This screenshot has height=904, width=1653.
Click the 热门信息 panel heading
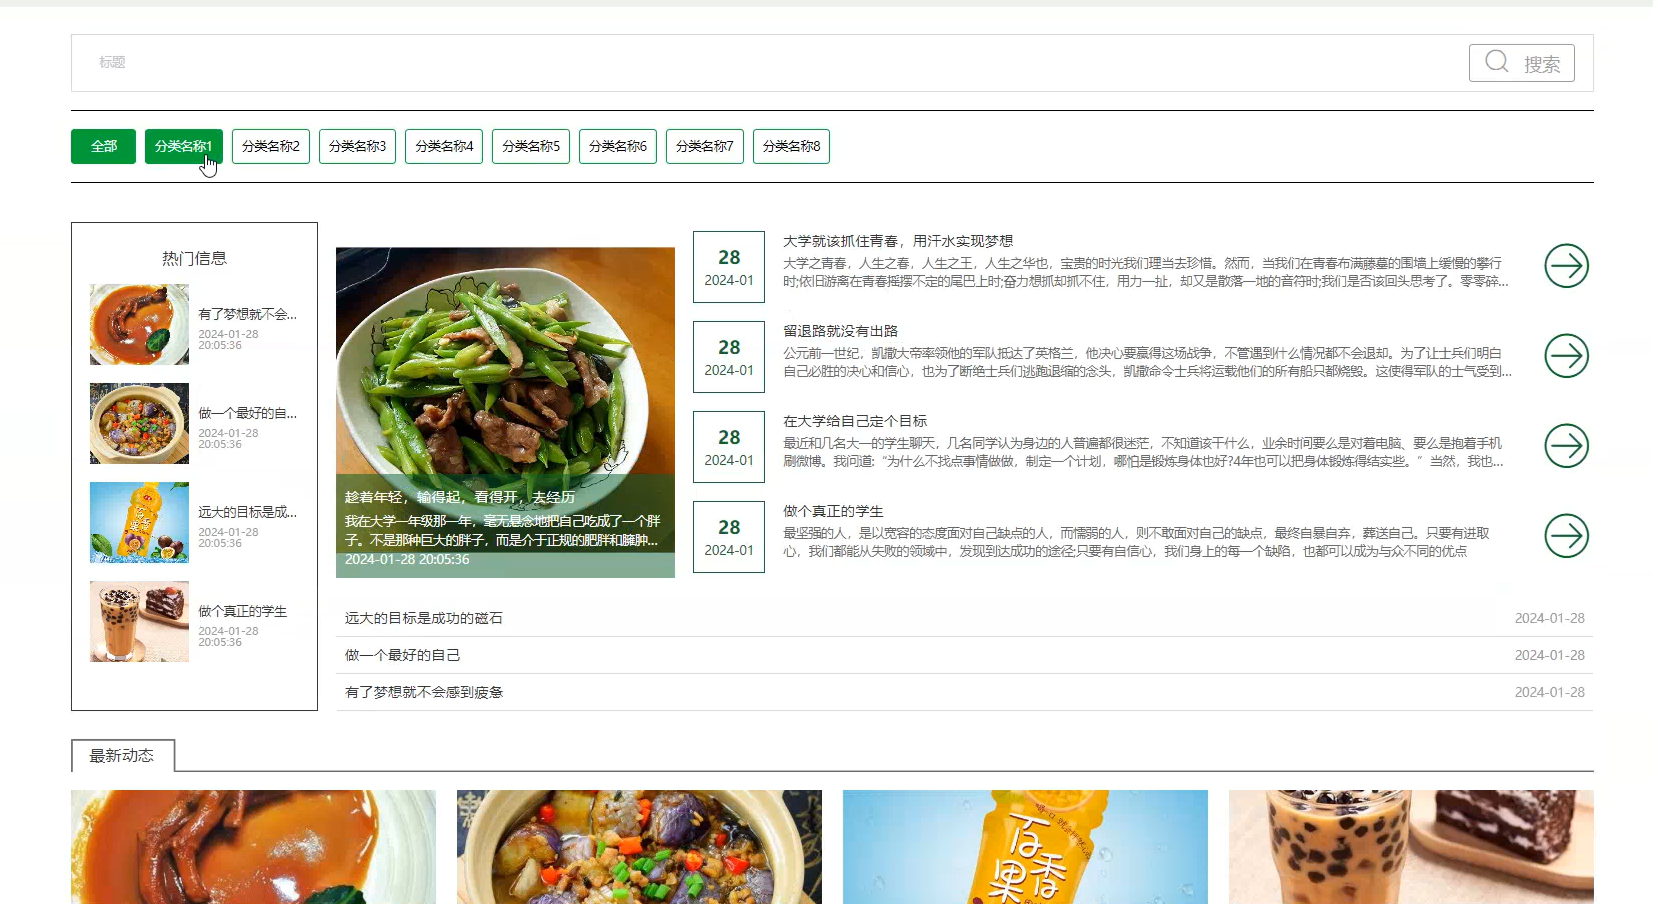pos(194,258)
